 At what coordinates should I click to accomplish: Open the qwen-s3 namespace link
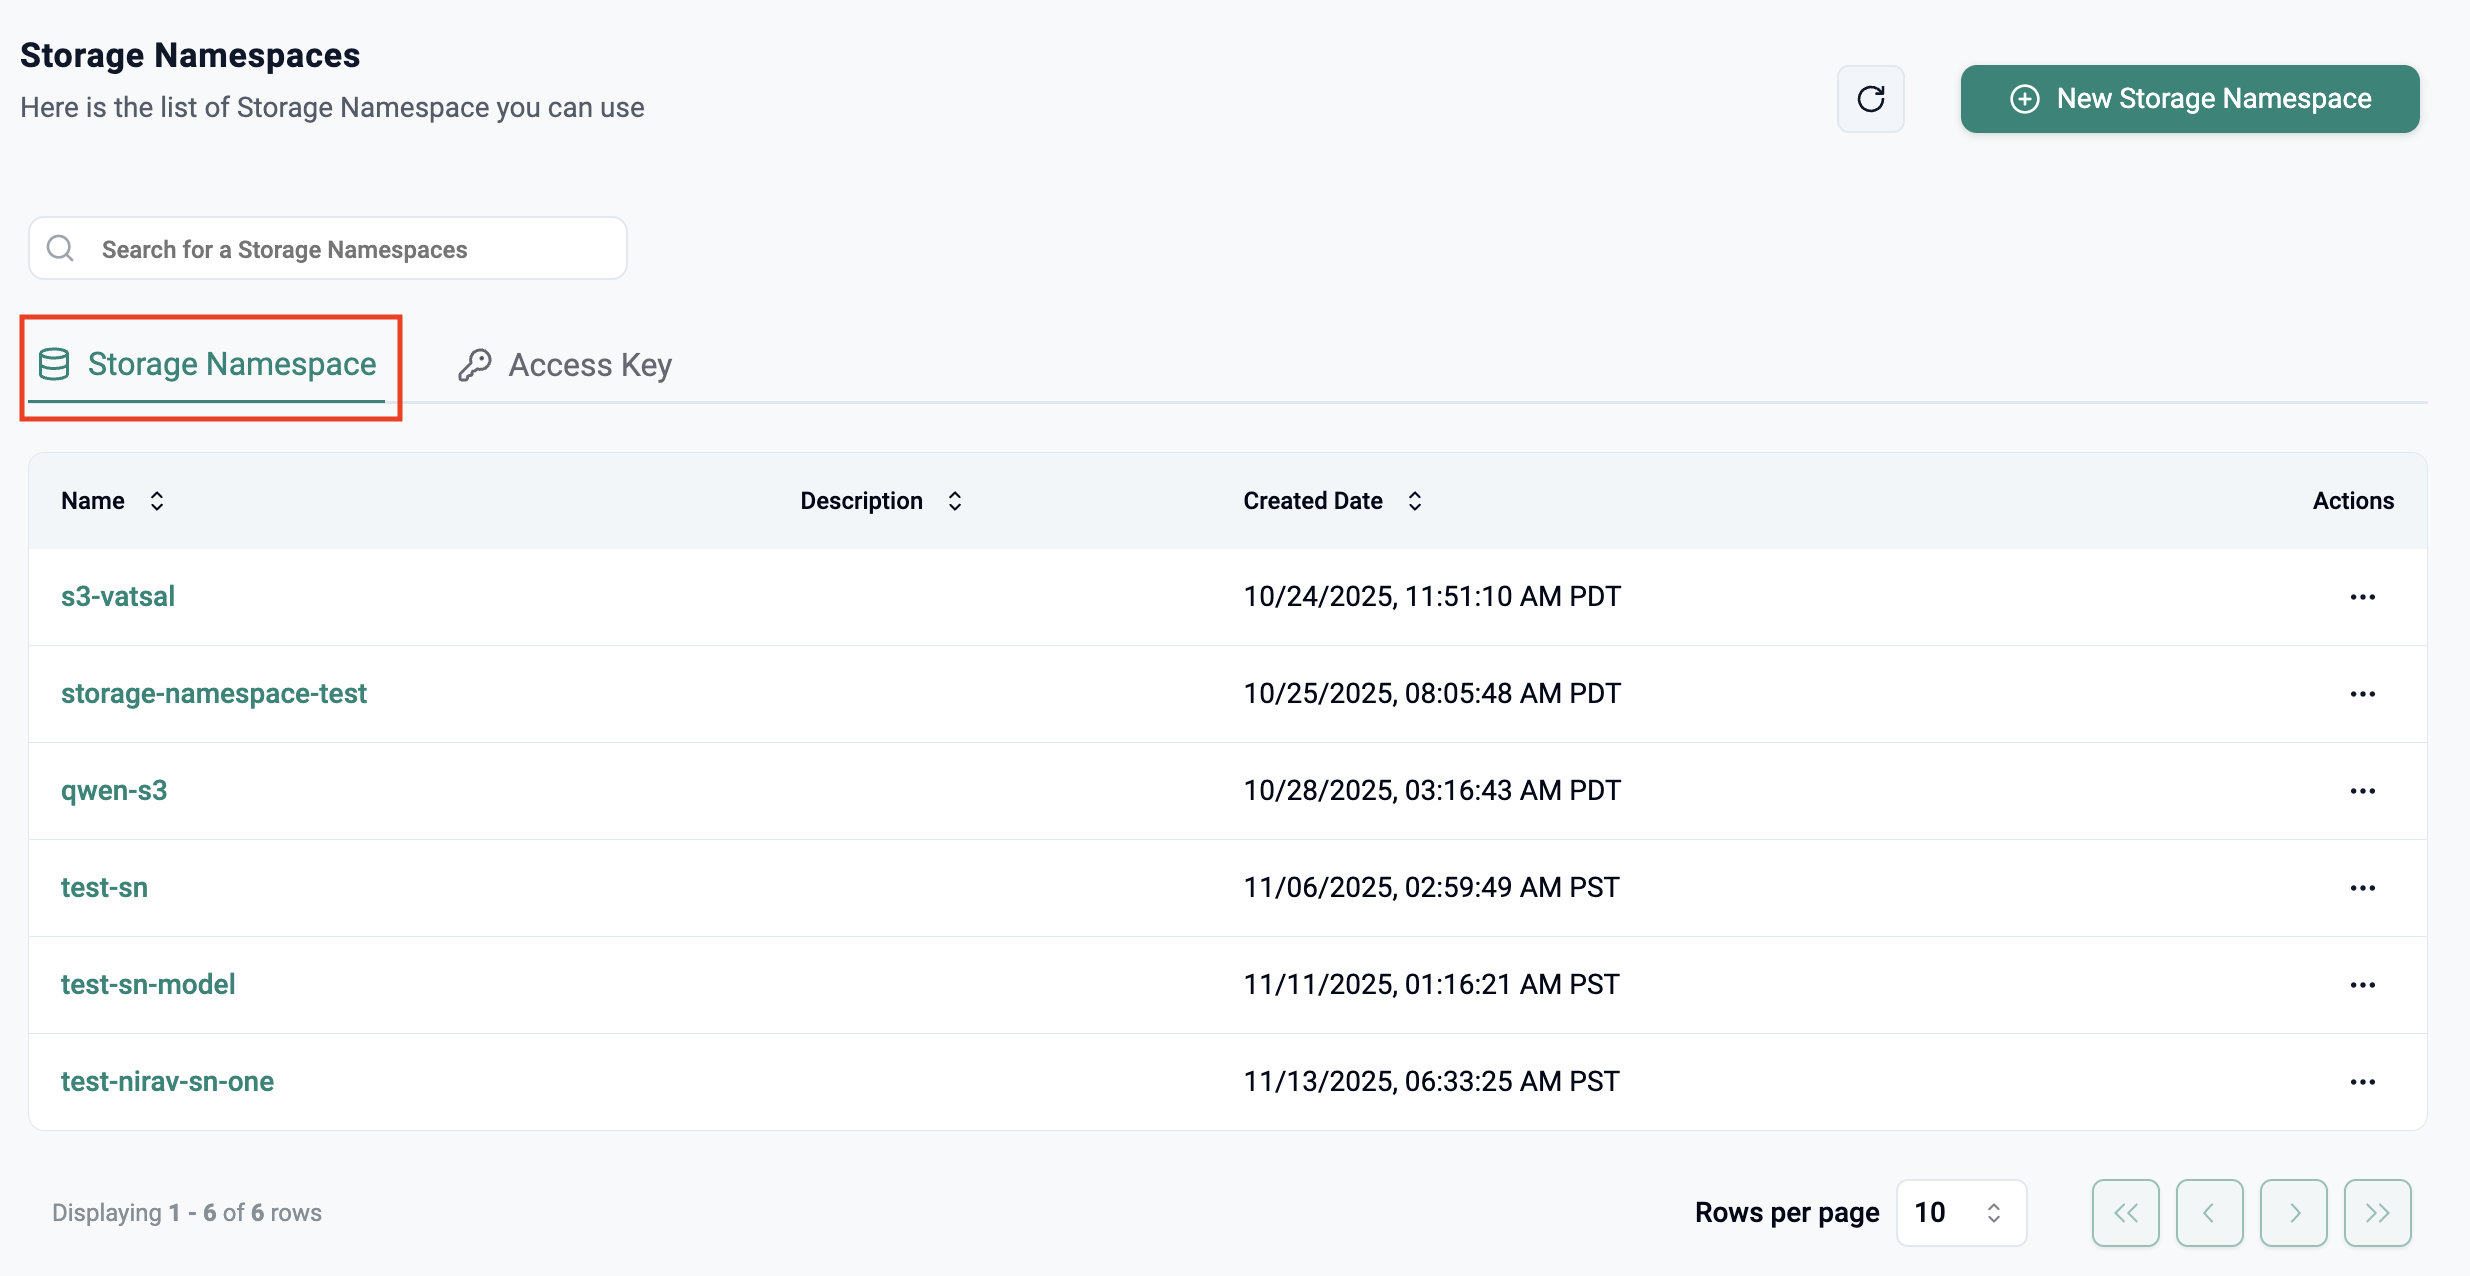point(114,791)
